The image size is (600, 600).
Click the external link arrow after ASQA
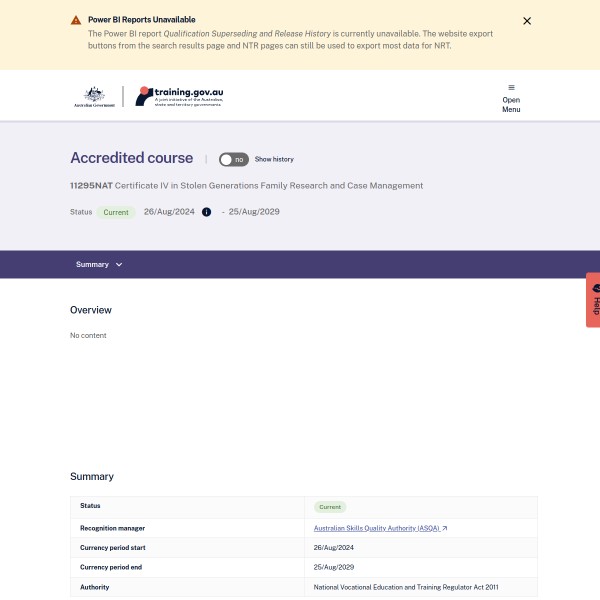pyautogui.click(x=445, y=528)
